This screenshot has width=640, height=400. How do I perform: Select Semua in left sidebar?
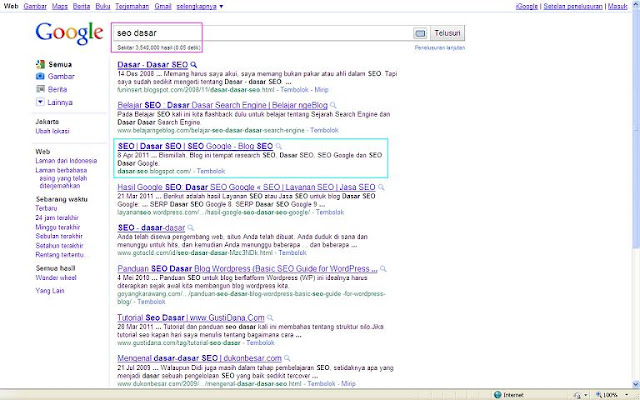tap(60, 64)
